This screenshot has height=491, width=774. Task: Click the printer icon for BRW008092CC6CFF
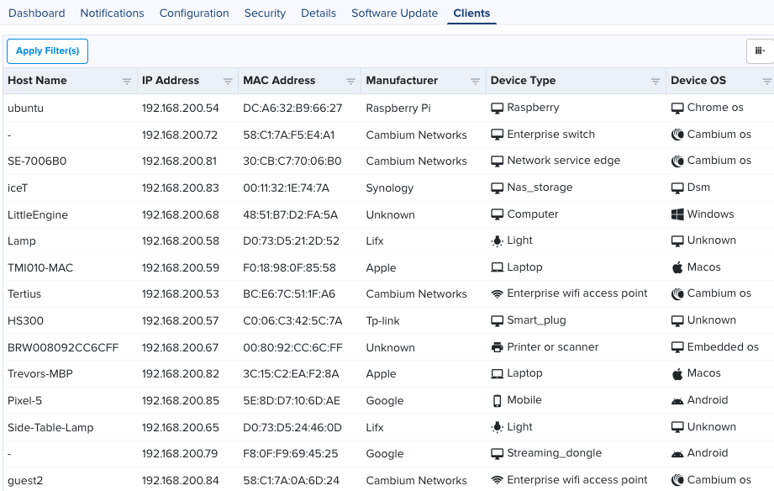pyautogui.click(x=497, y=347)
